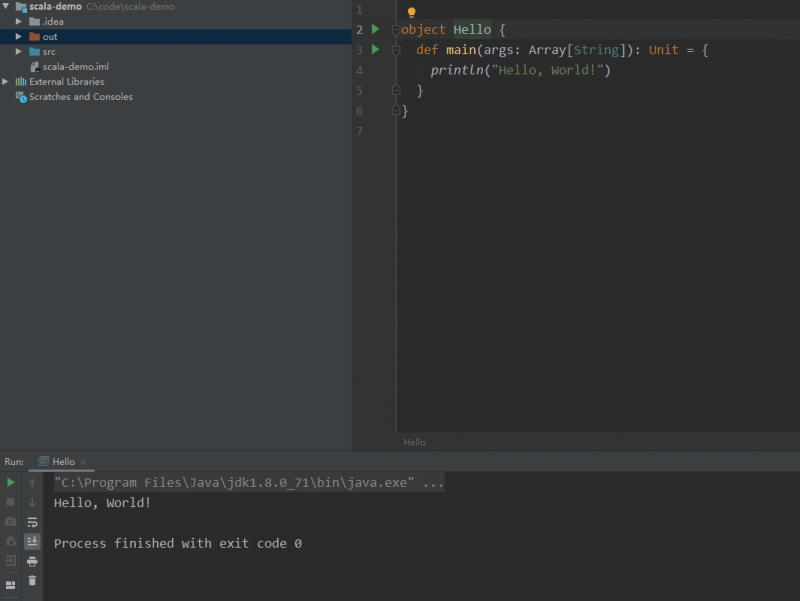The height and width of the screenshot is (601, 800).
Task: Click line number 1 in gutter
Action: point(360,10)
